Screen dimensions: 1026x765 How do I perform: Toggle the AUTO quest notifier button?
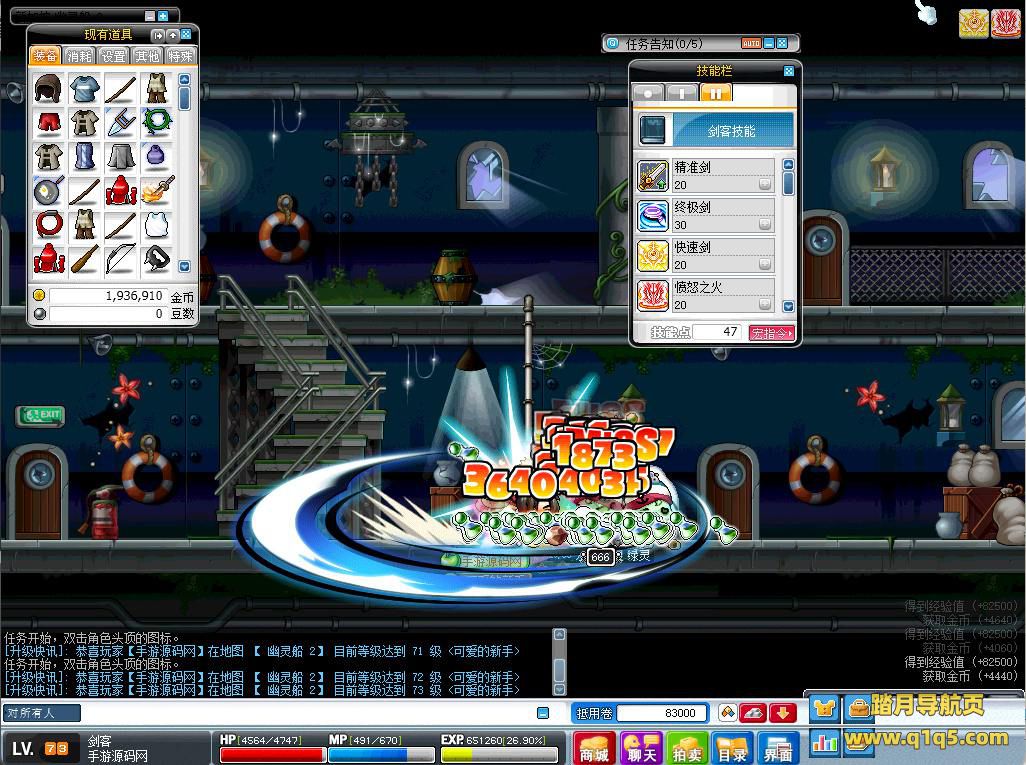pyautogui.click(x=750, y=44)
